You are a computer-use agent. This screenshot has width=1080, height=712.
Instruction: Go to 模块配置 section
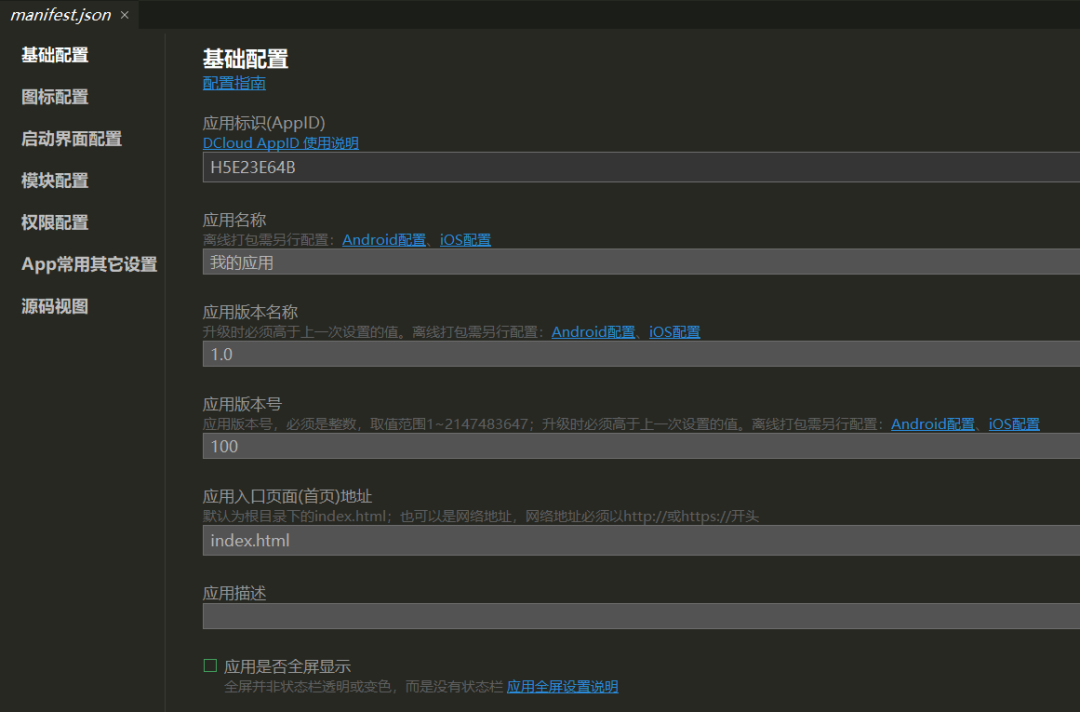point(55,181)
